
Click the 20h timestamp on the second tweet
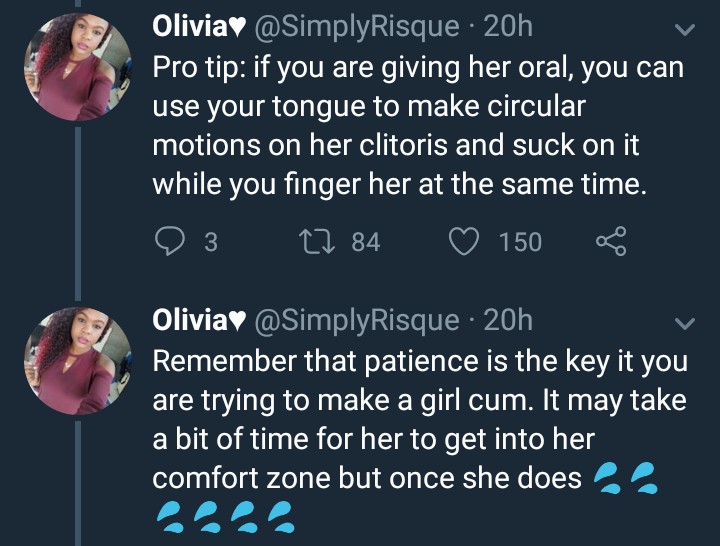[x=508, y=320]
